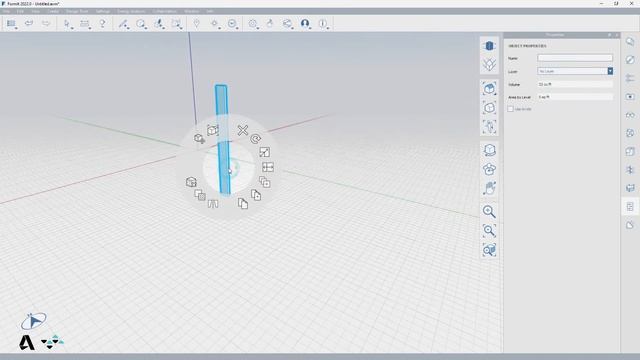Viewport: 640px width, 360px height.
Task: Click the dashed-frame rounded cube icon in navigation bar
Action: tap(489, 108)
